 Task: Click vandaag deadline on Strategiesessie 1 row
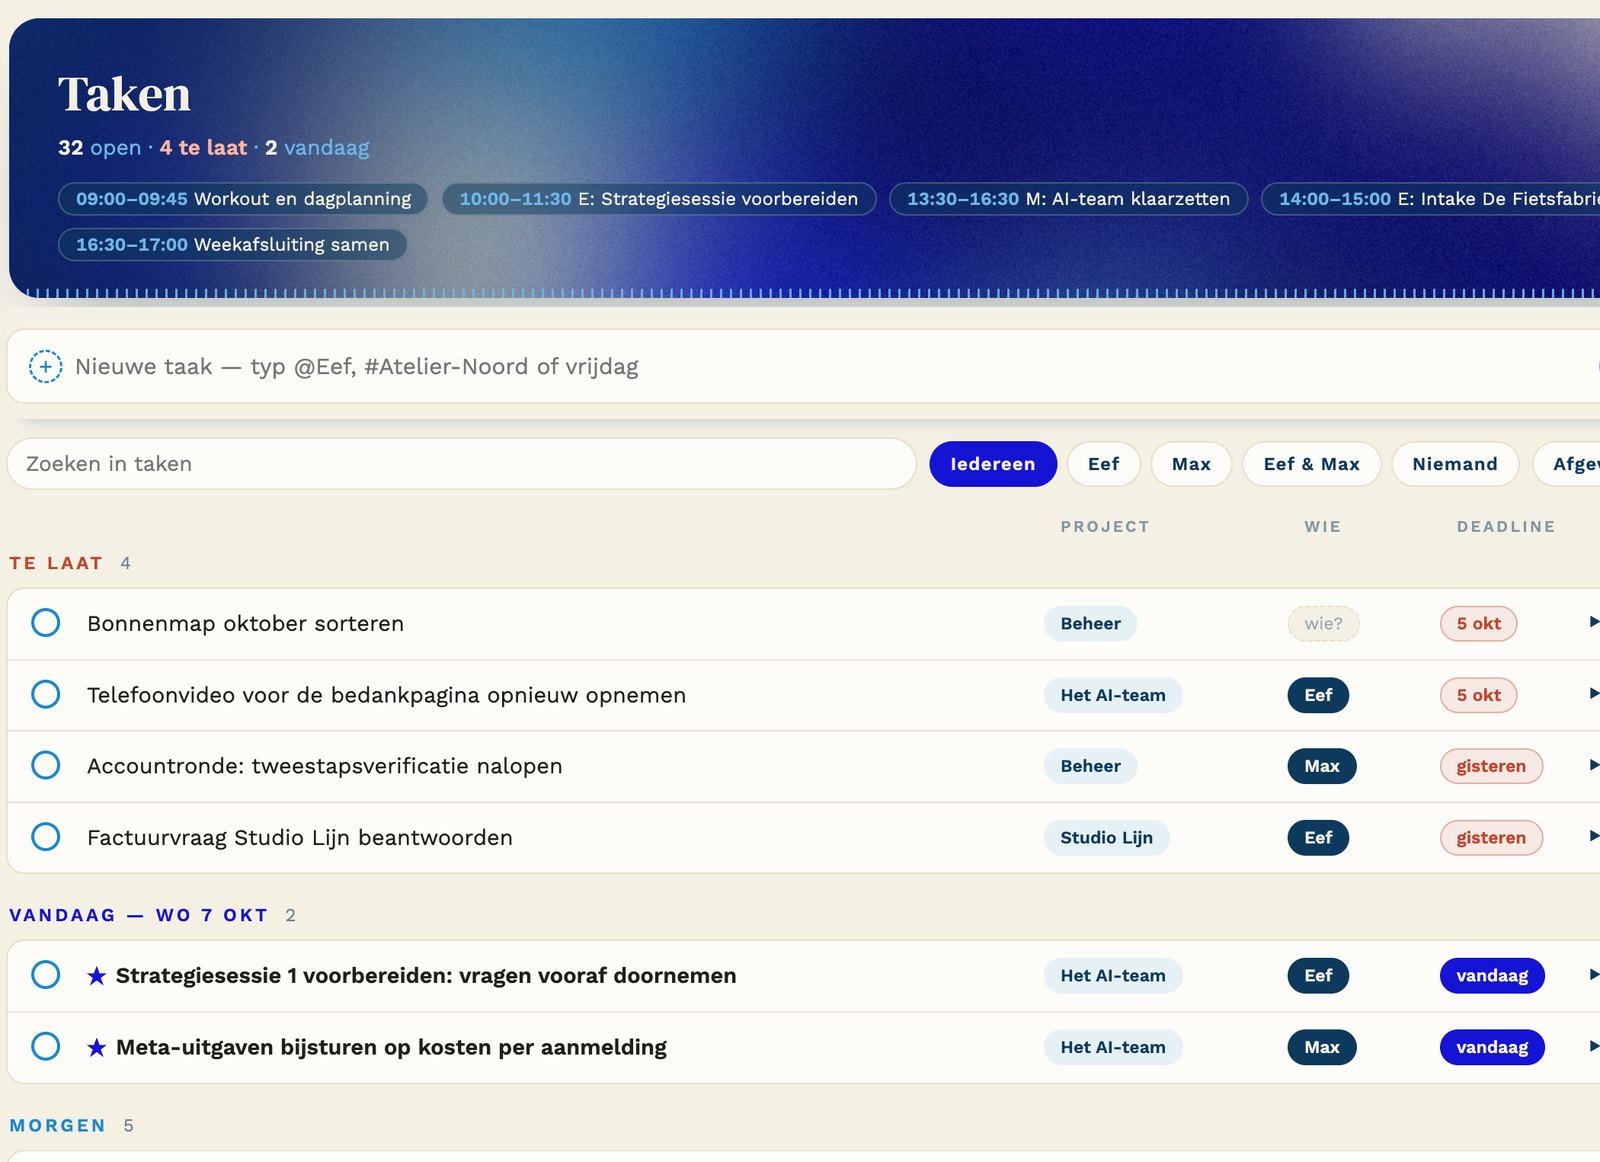pyautogui.click(x=1492, y=976)
